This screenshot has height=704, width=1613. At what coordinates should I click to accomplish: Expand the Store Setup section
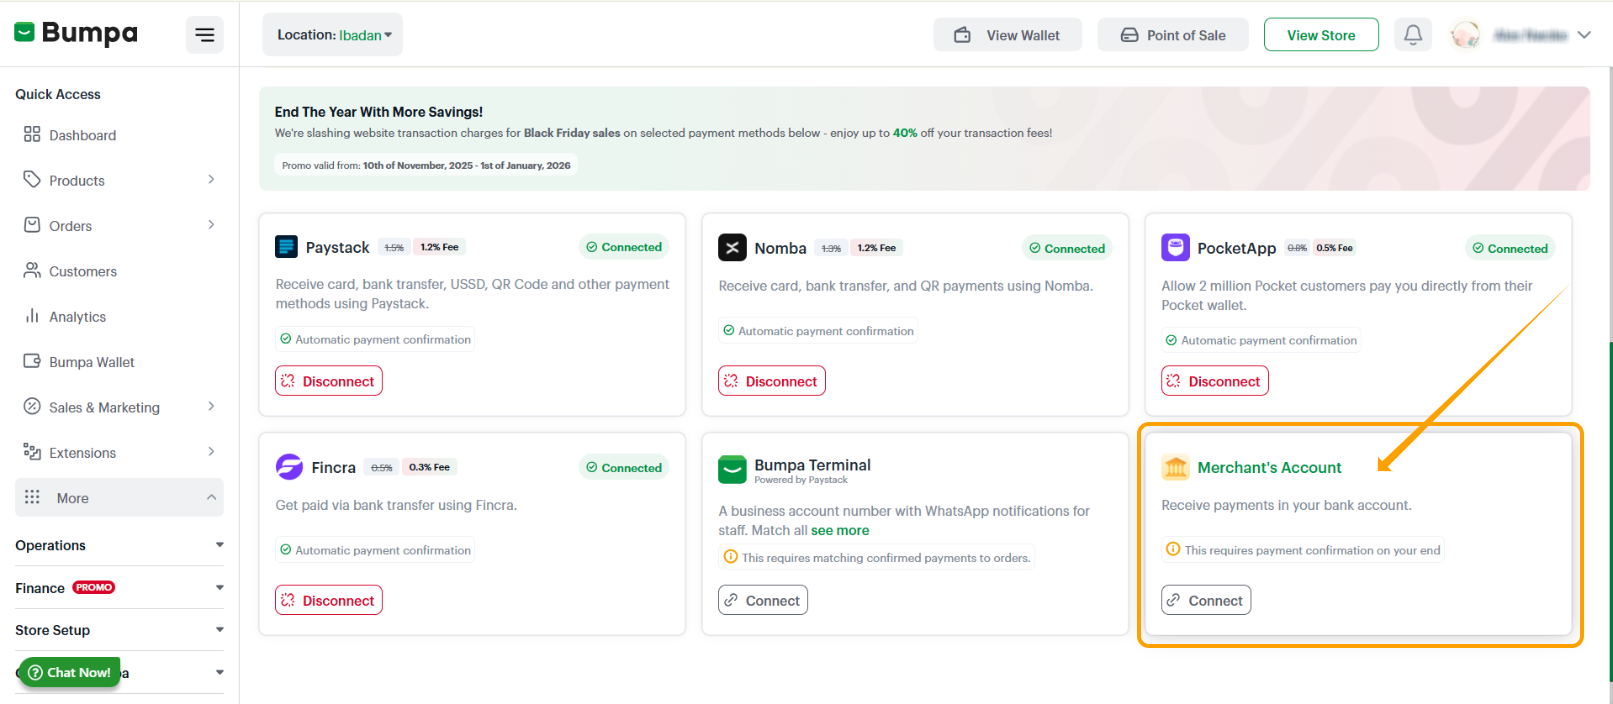pos(119,630)
